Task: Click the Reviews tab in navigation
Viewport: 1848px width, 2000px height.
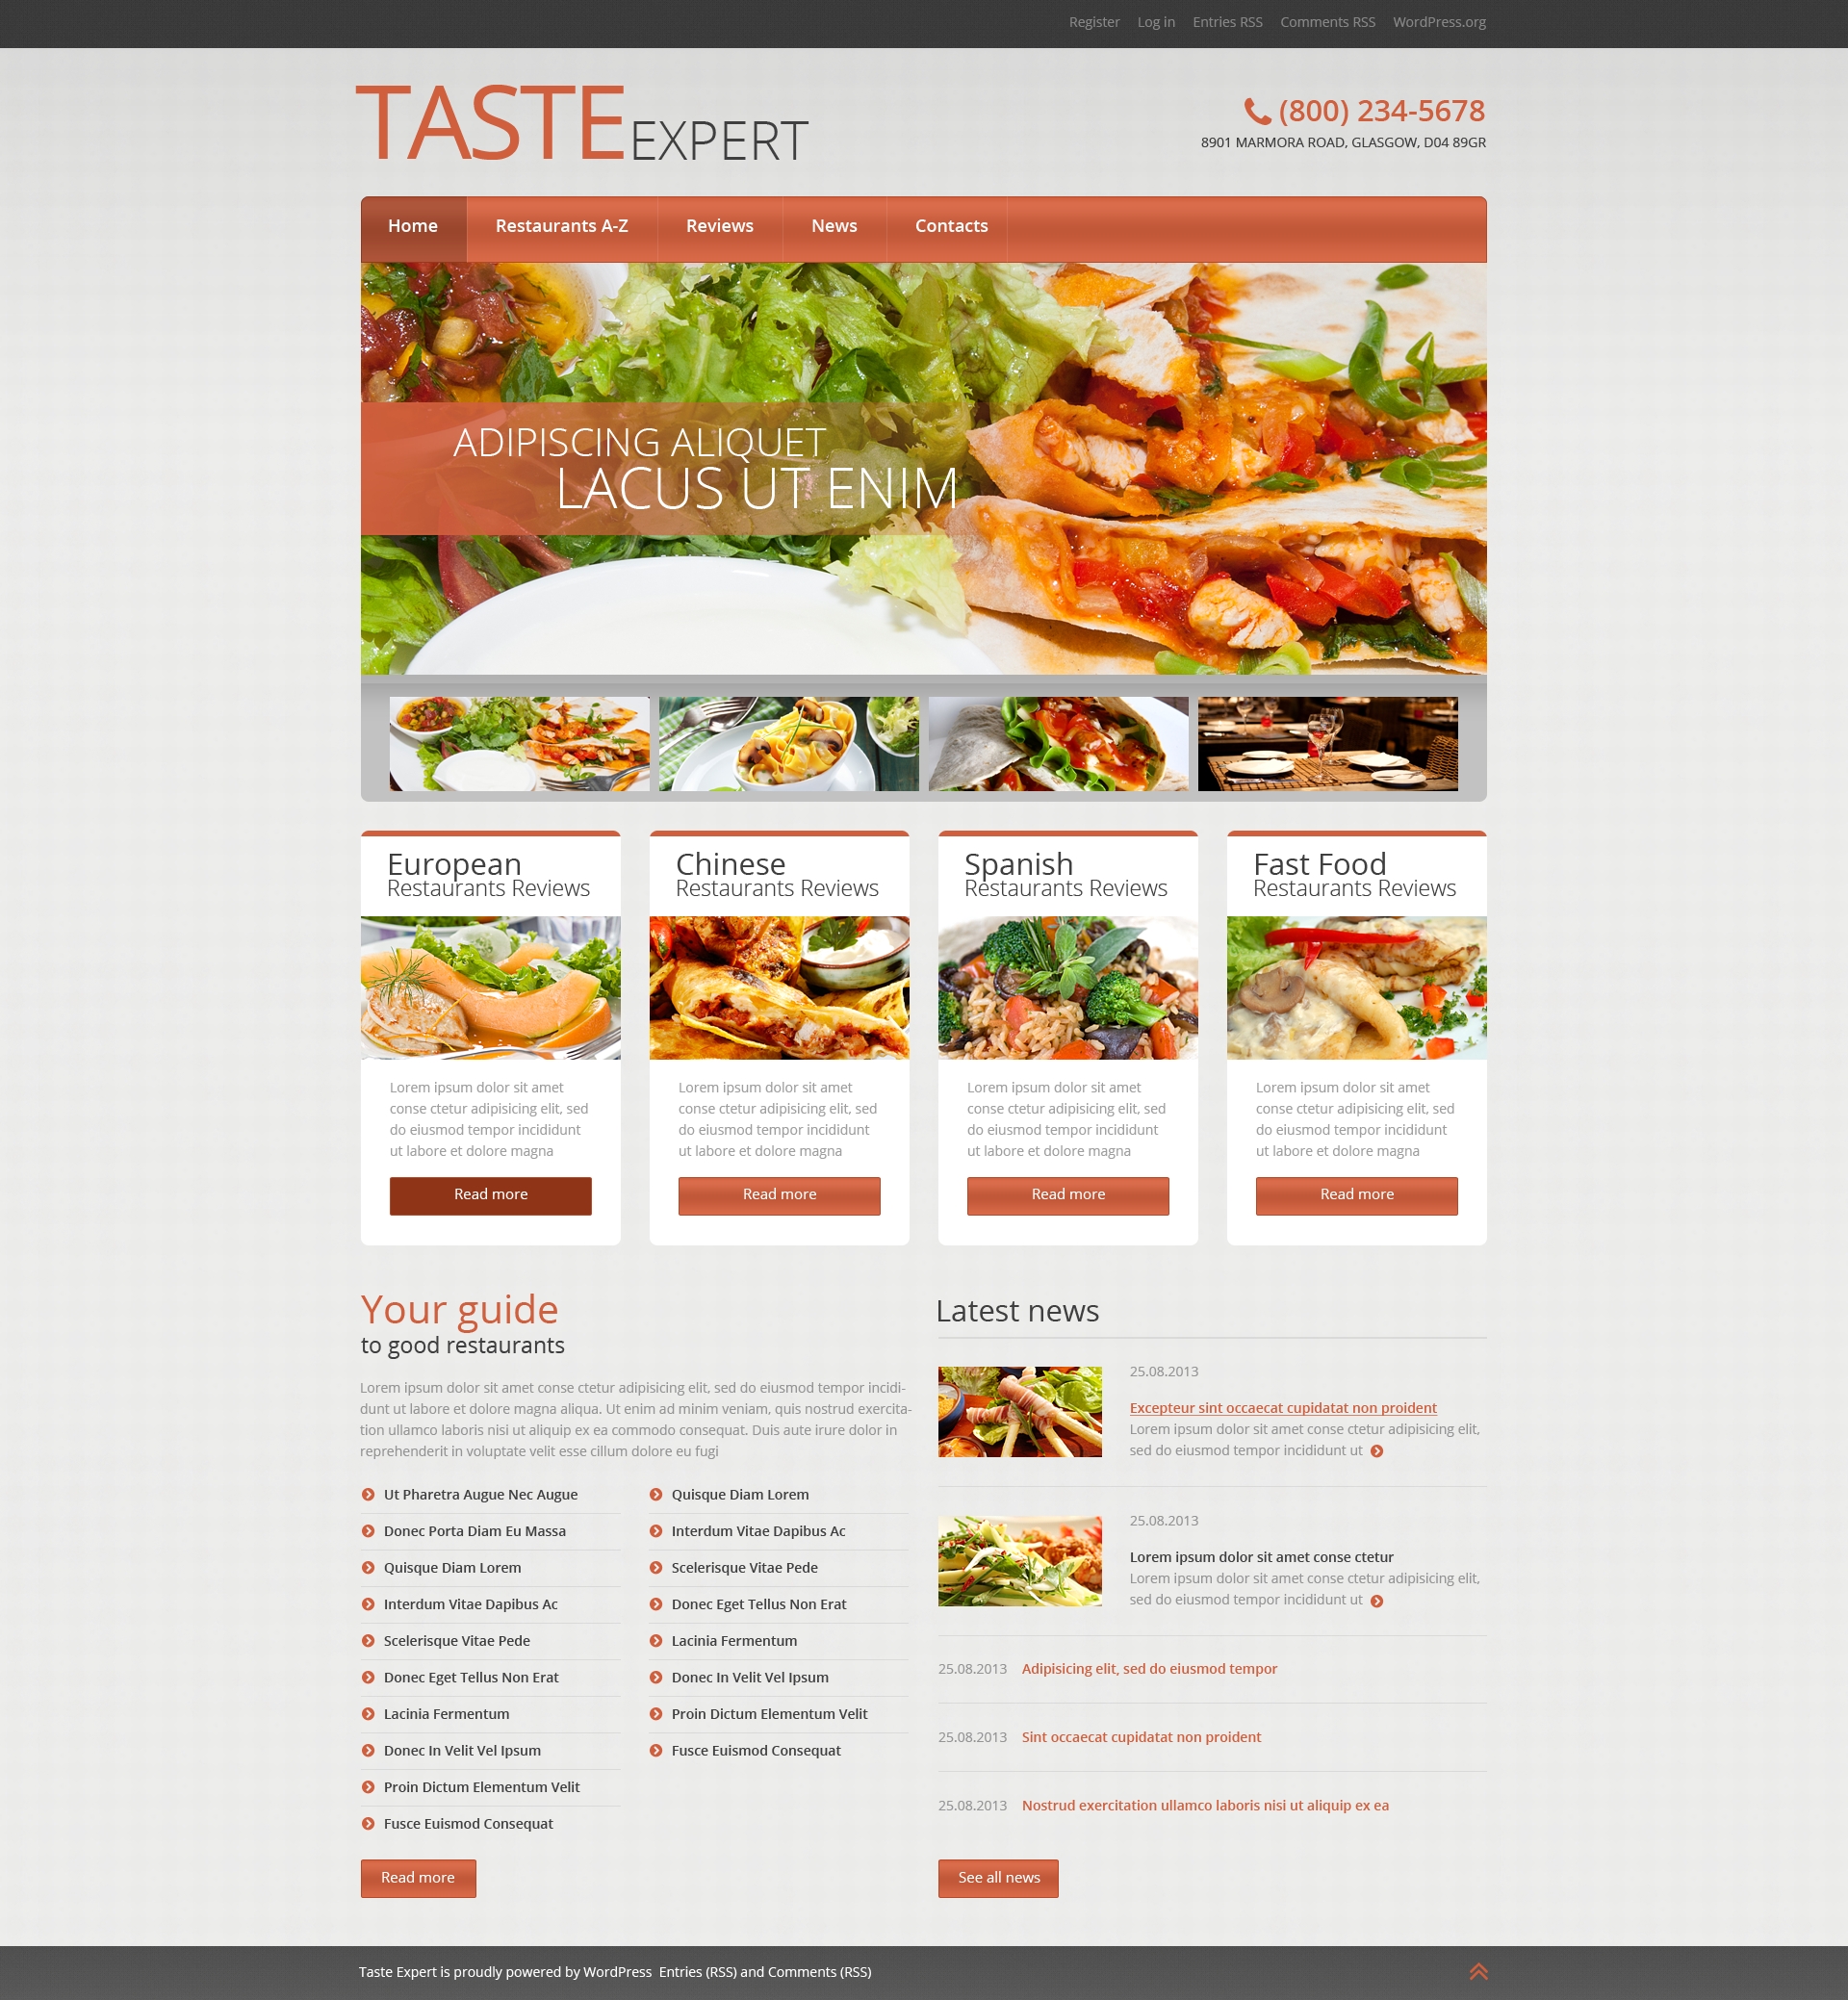Action: click(x=718, y=225)
